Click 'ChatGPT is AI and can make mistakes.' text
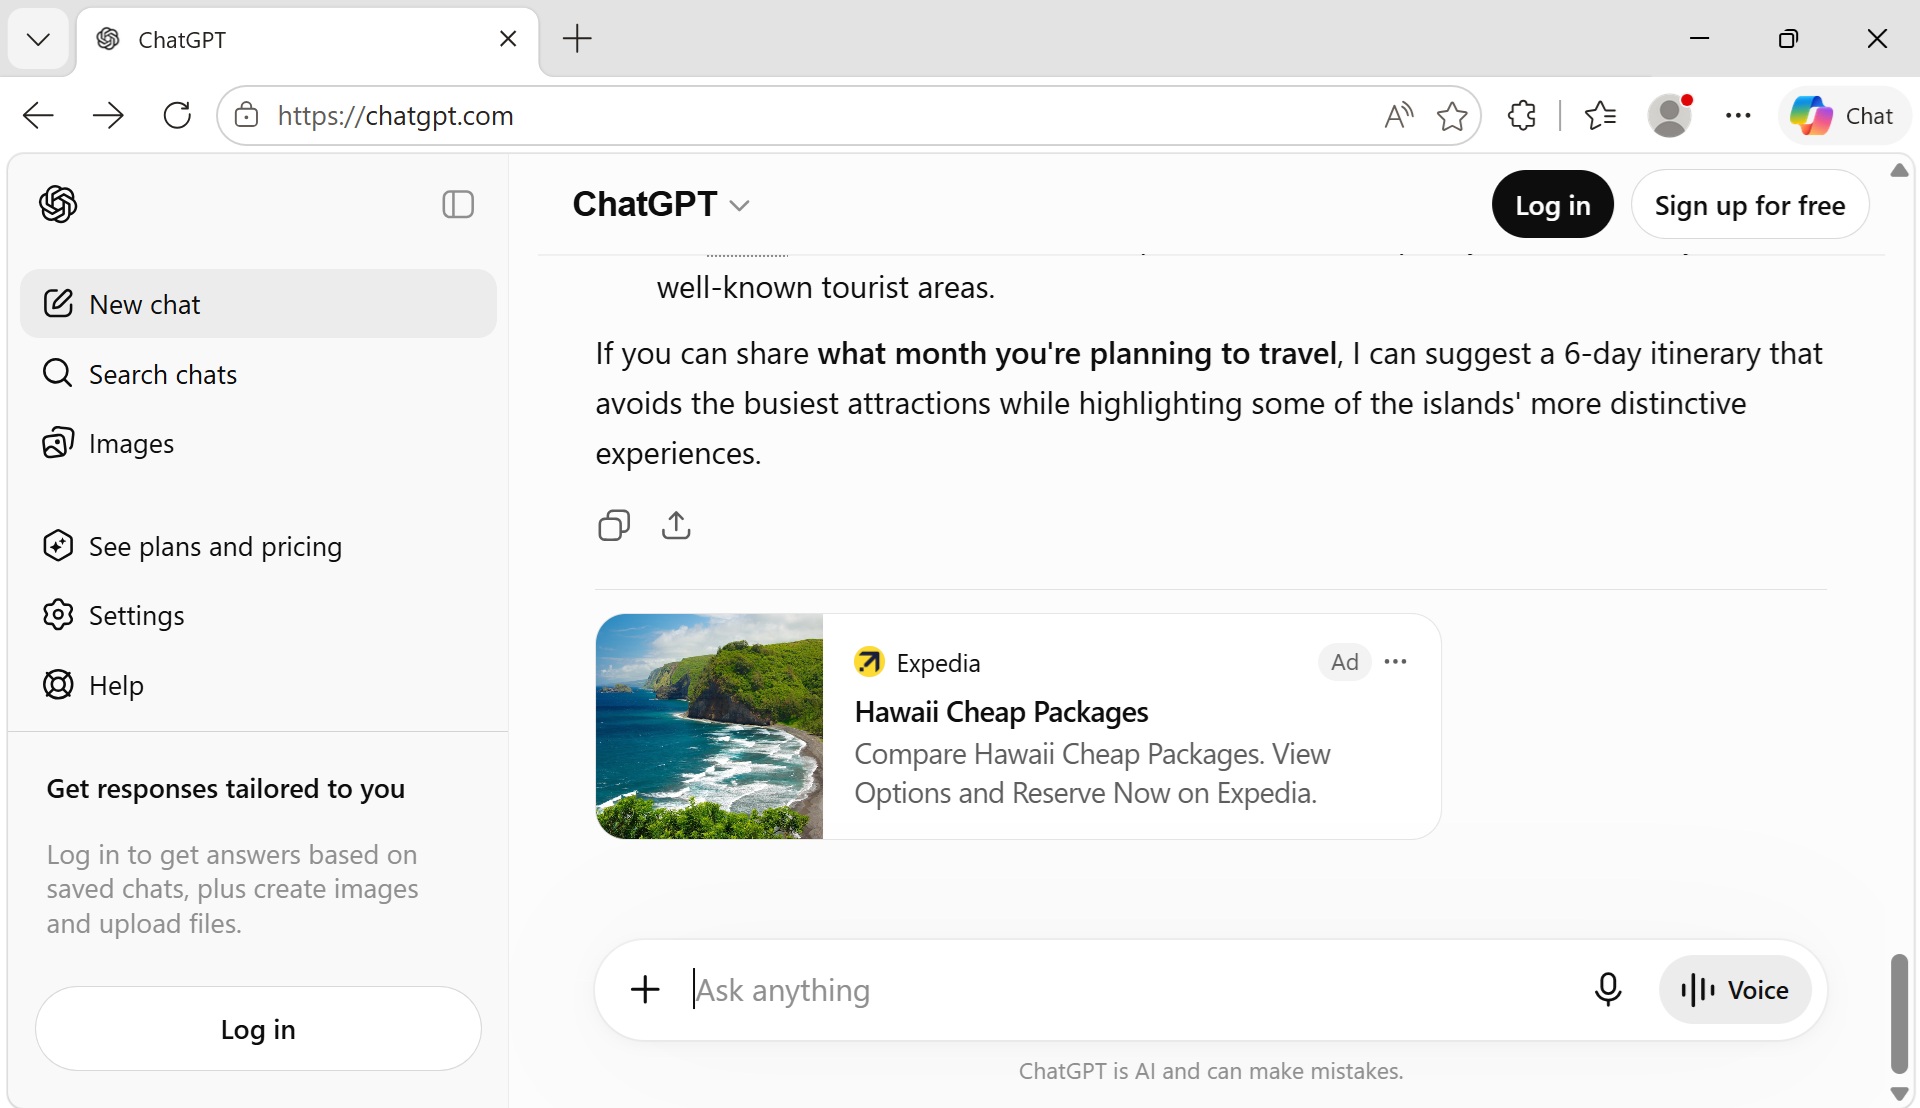The width and height of the screenshot is (1920, 1108). (1211, 1071)
